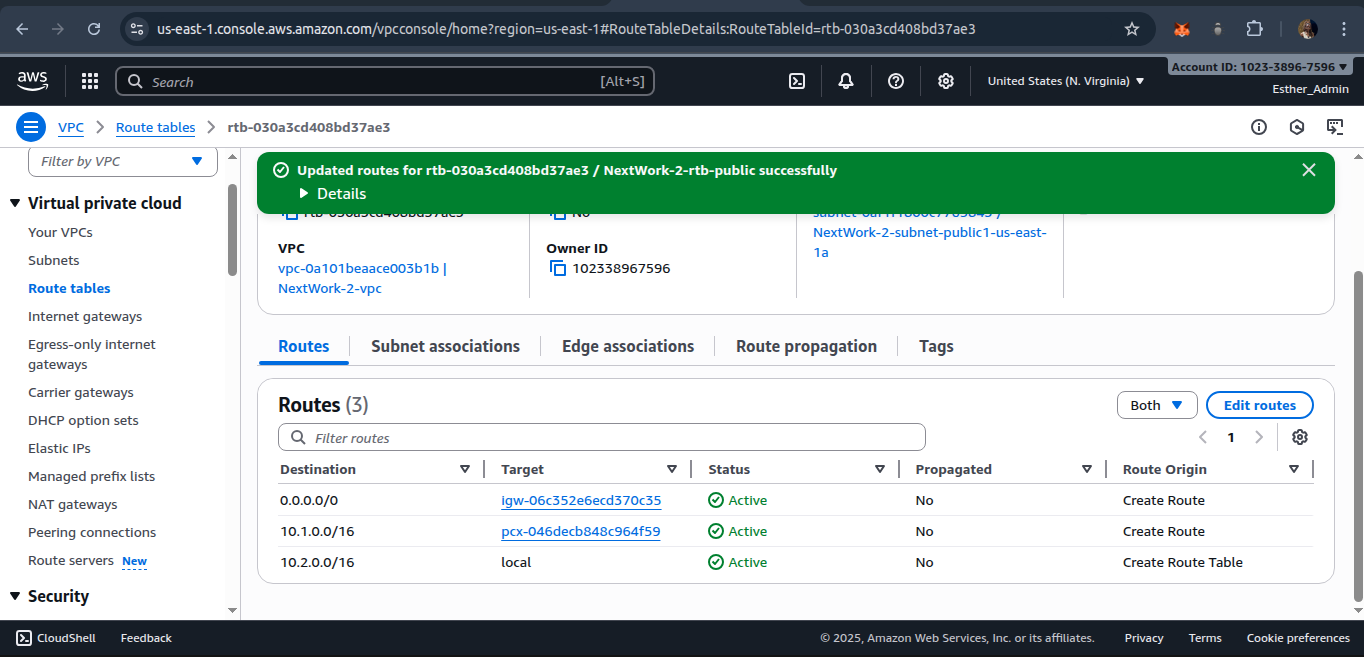Open the info panel icon
The height and width of the screenshot is (657, 1364).
[x=1259, y=127]
